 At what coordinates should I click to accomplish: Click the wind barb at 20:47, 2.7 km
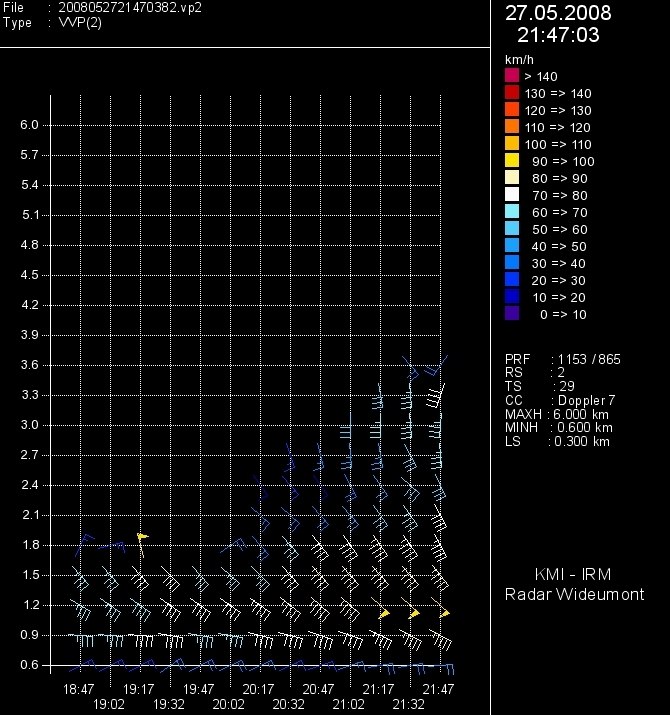pos(319,457)
